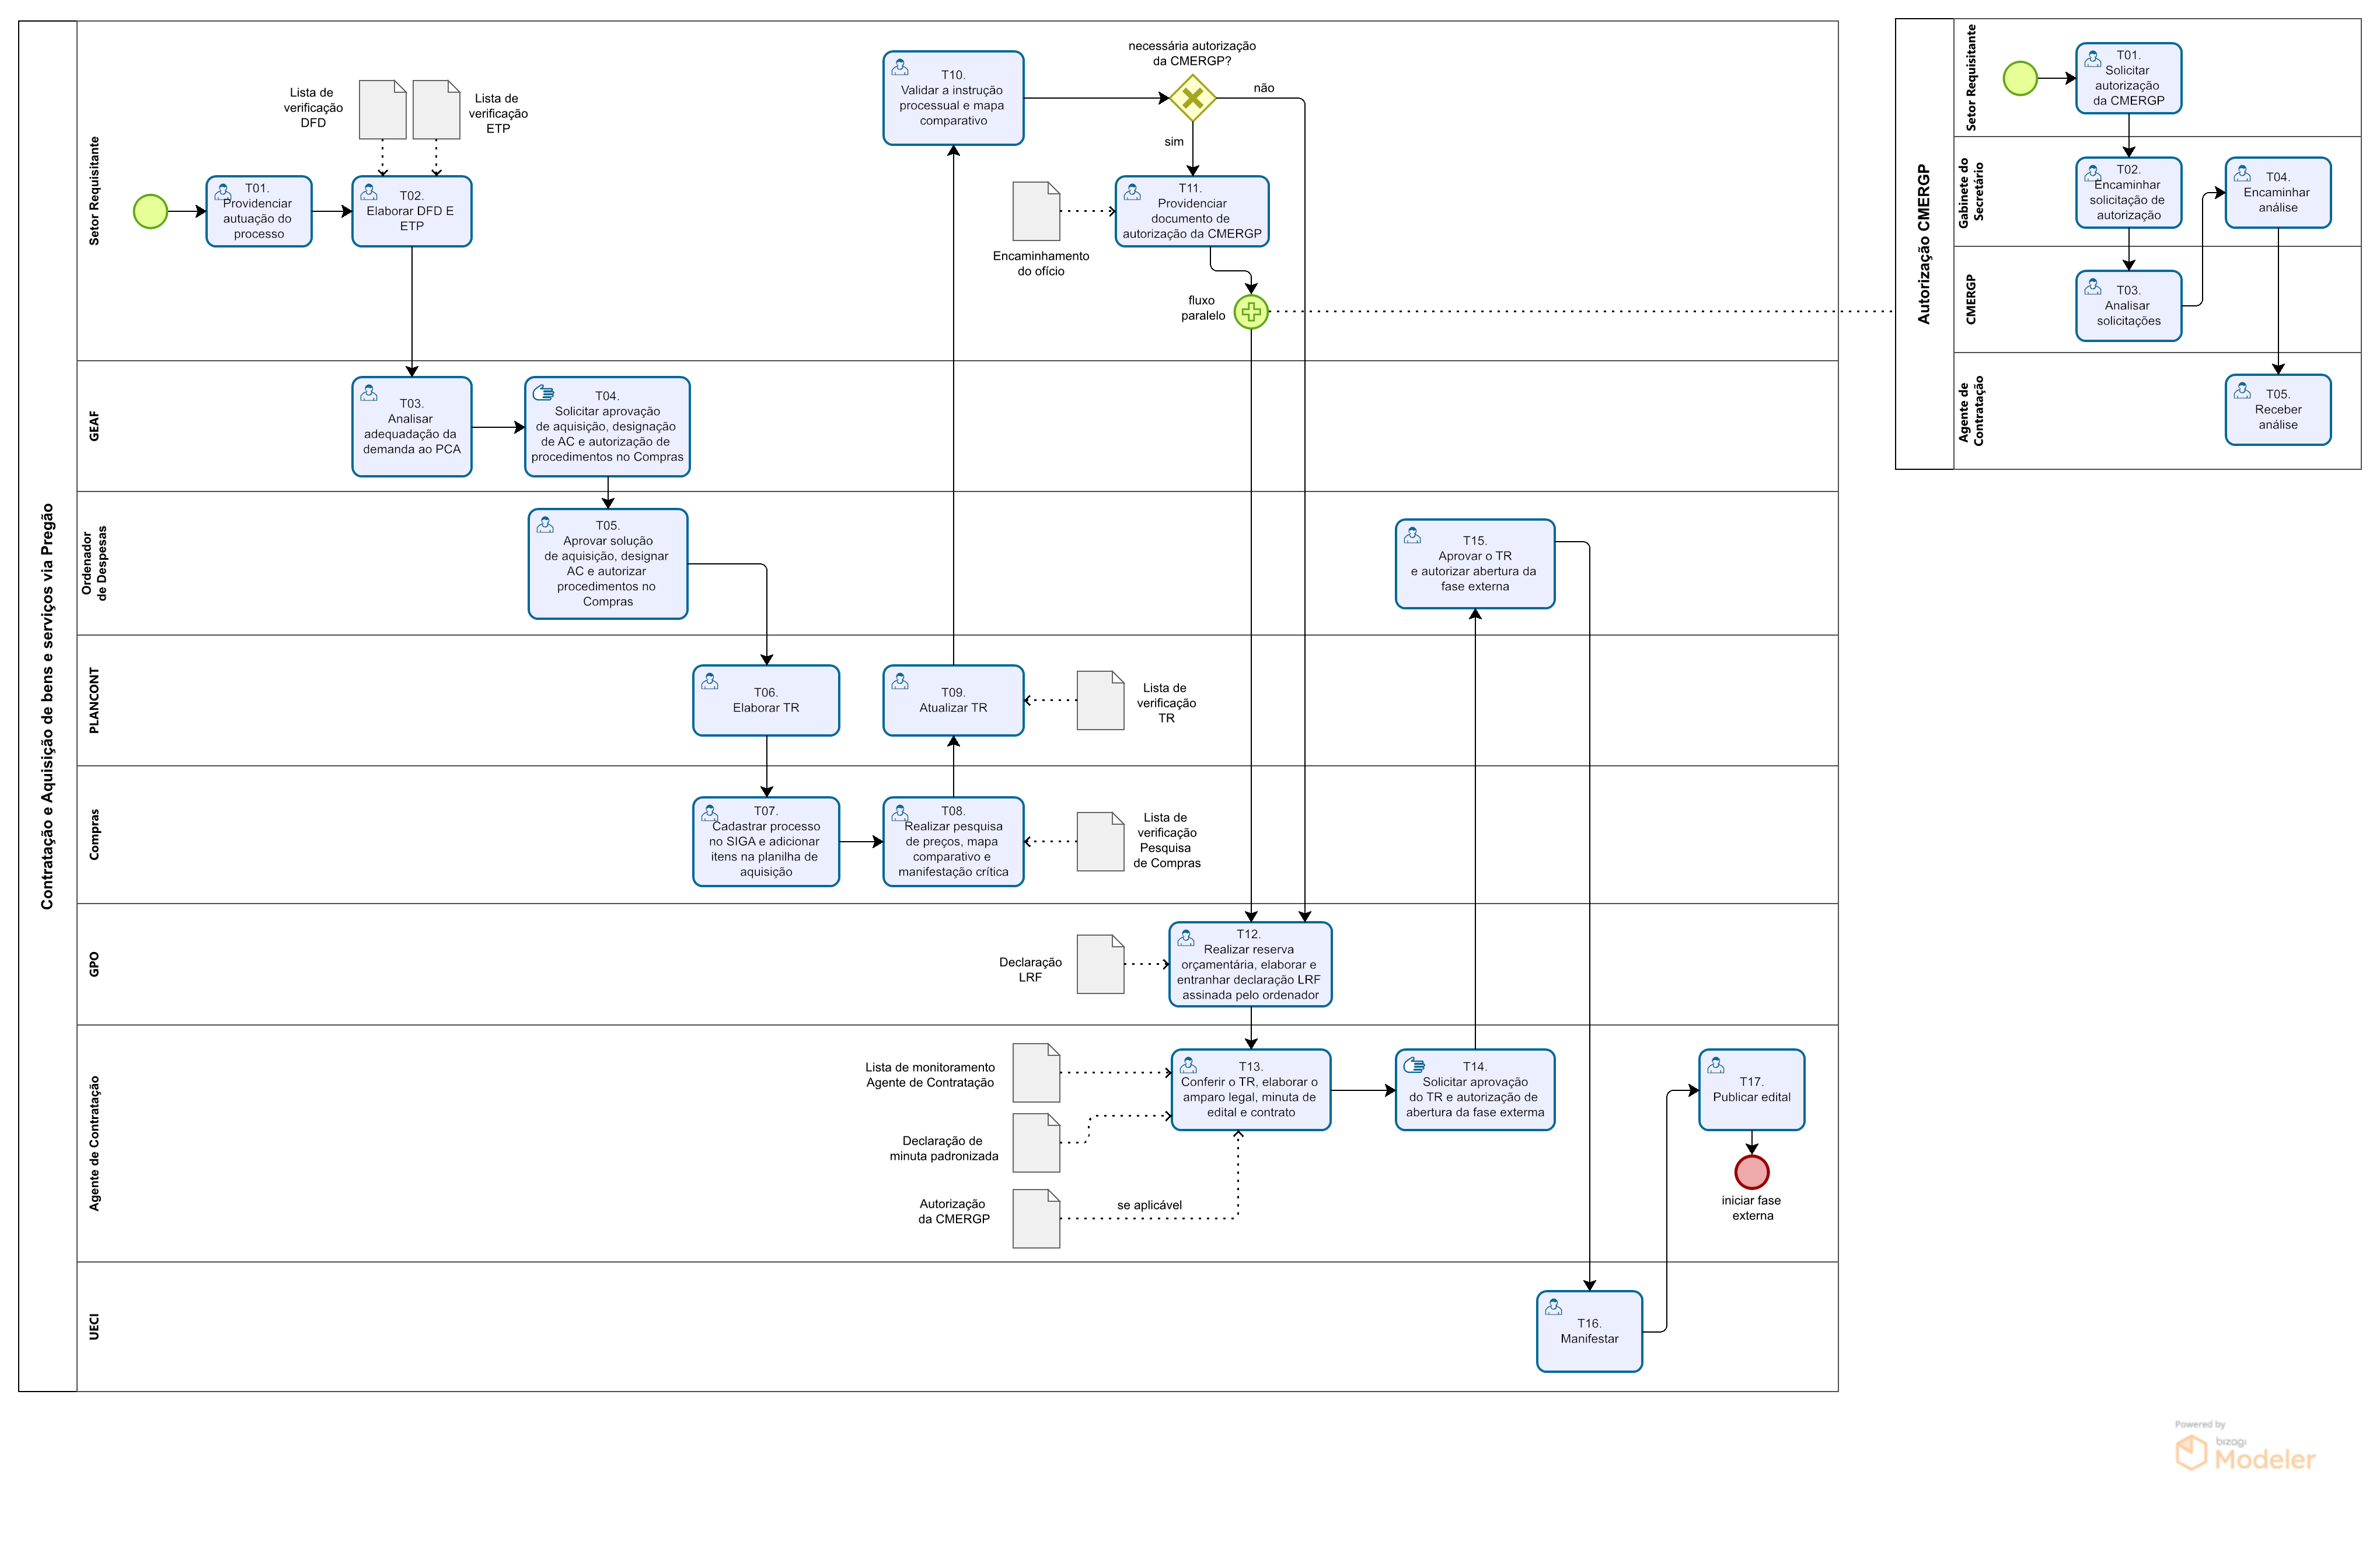
Task: Select the 'Lista de verificação TR' document icon
Action: click(1100, 700)
